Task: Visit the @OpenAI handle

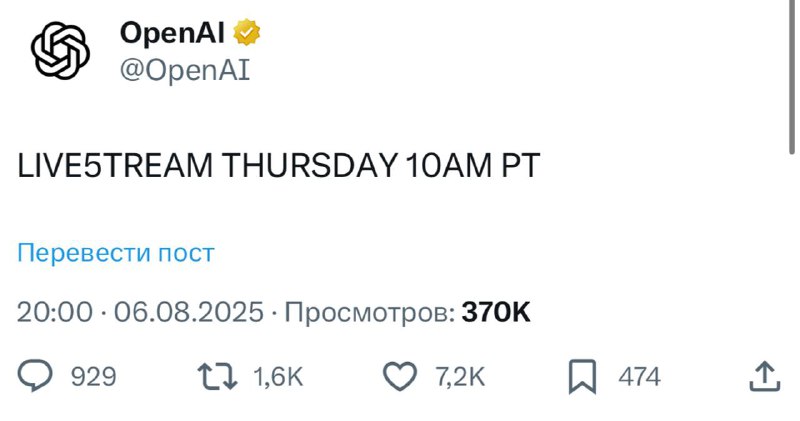Action: coord(185,70)
